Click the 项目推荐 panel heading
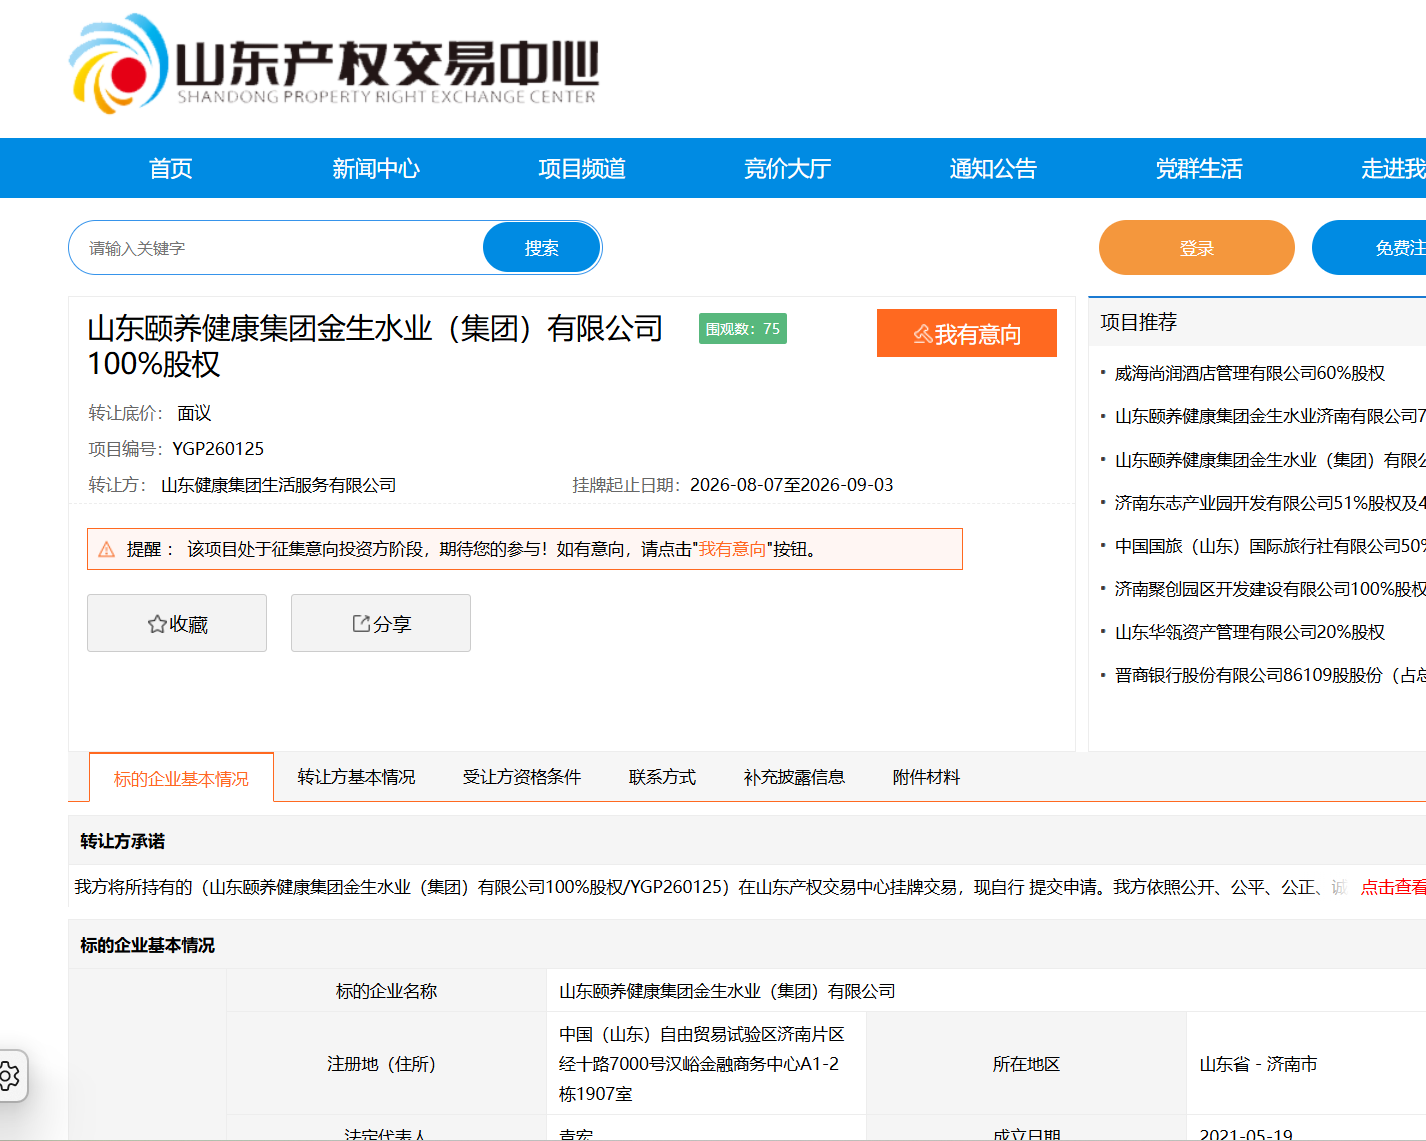This screenshot has height=1141, width=1426. pyautogui.click(x=1138, y=322)
